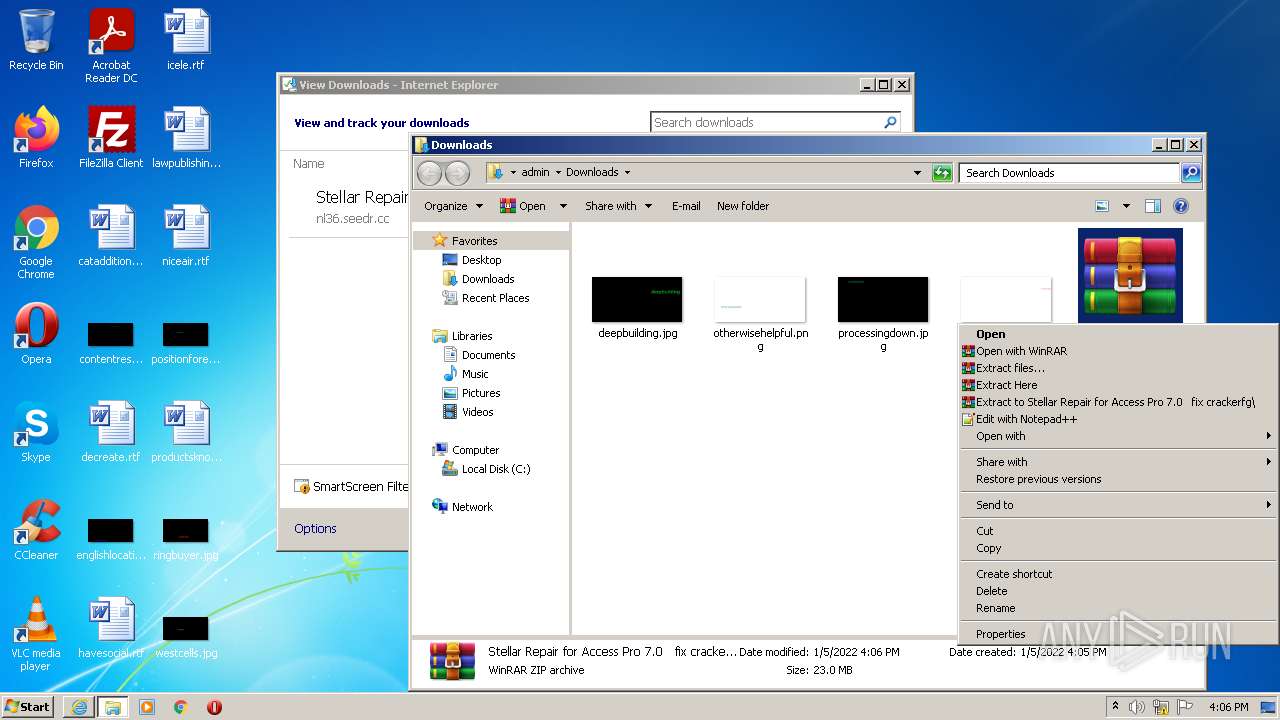Select Desktop under Favorites
1280x720 pixels.
(x=481, y=260)
